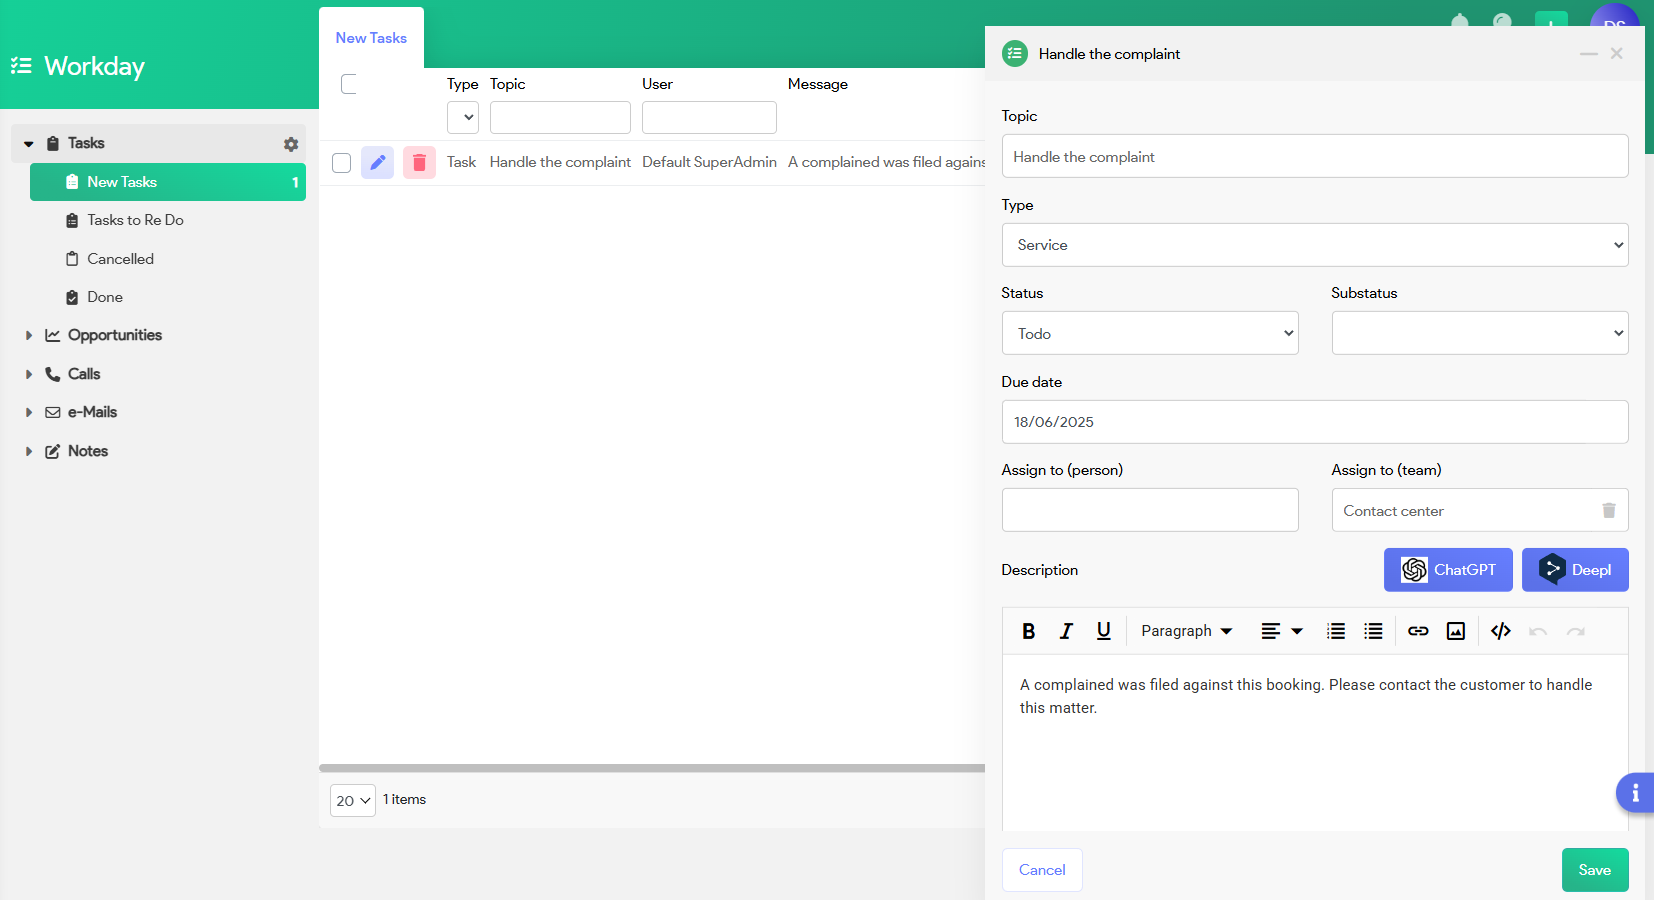Open the Type dropdown showing Service
The height and width of the screenshot is (900, 1654).
[1314, 245]
